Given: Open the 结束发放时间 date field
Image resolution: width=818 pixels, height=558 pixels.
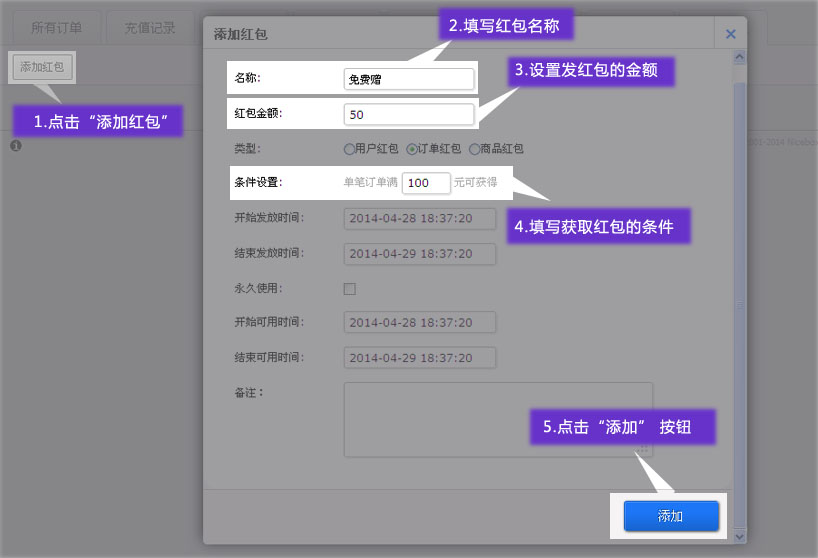Looking at the screenshot, I should click(420, 253).
